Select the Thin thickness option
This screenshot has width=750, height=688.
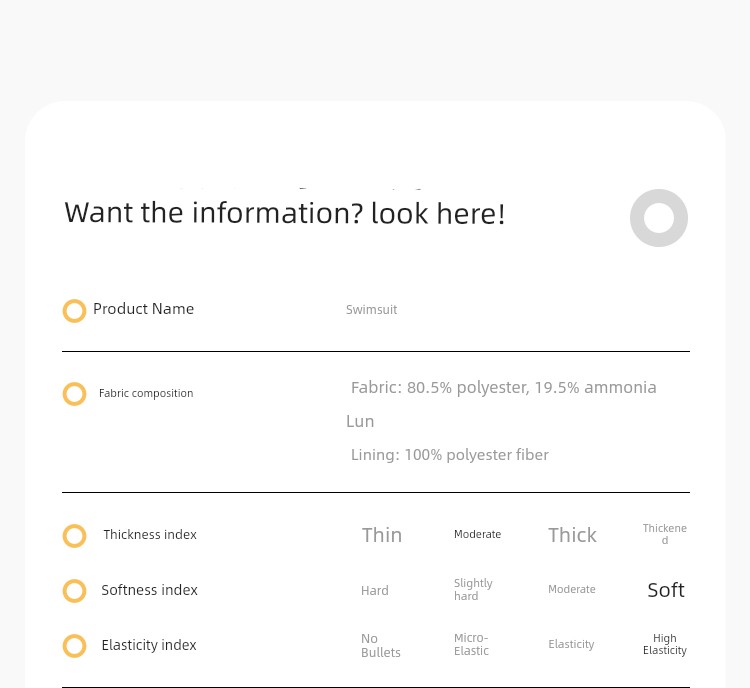pos(382,535)
